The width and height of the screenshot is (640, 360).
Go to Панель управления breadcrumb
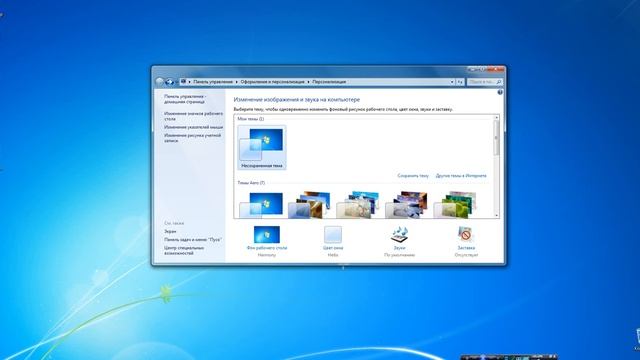tap(213, 82)
